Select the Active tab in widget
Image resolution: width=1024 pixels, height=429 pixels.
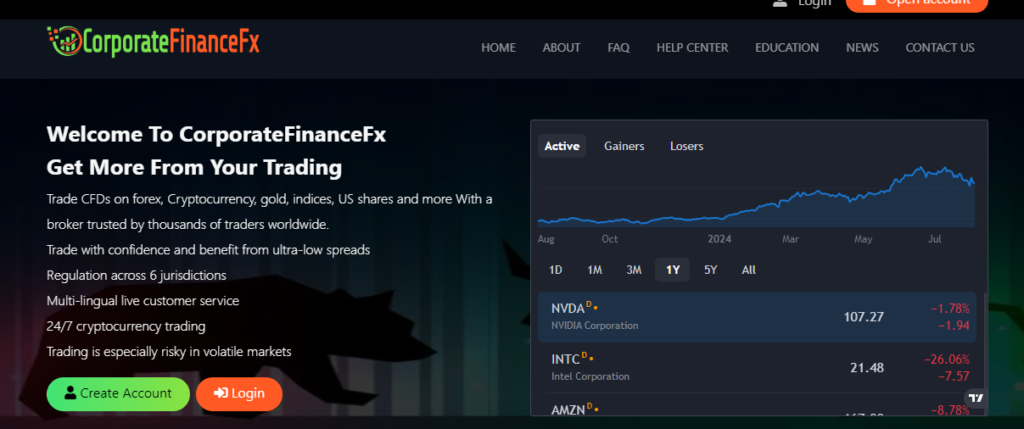pyautogui.click(x=562, y=146)
